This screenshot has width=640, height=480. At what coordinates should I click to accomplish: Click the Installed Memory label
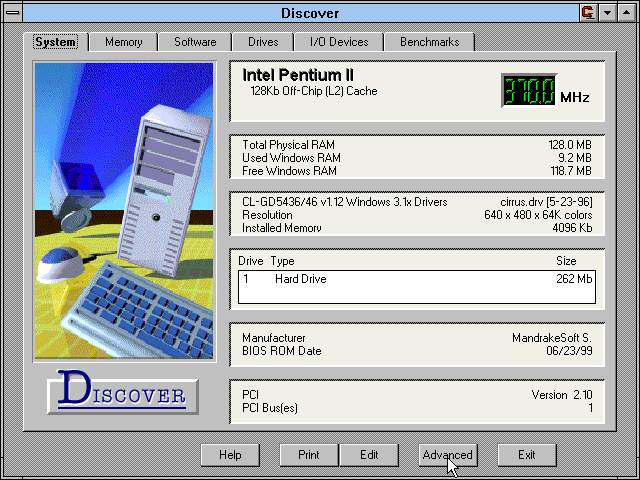click(282, 228)
